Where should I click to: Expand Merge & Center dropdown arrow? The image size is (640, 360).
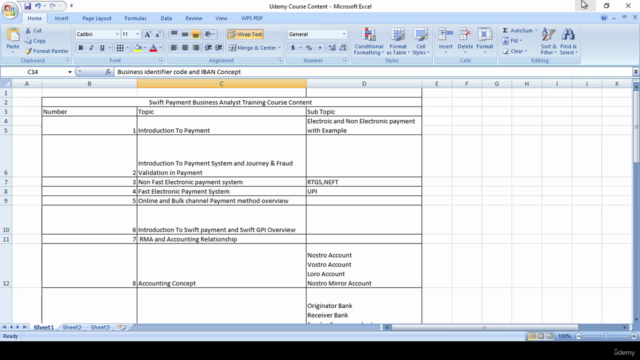tap(280, 48)
